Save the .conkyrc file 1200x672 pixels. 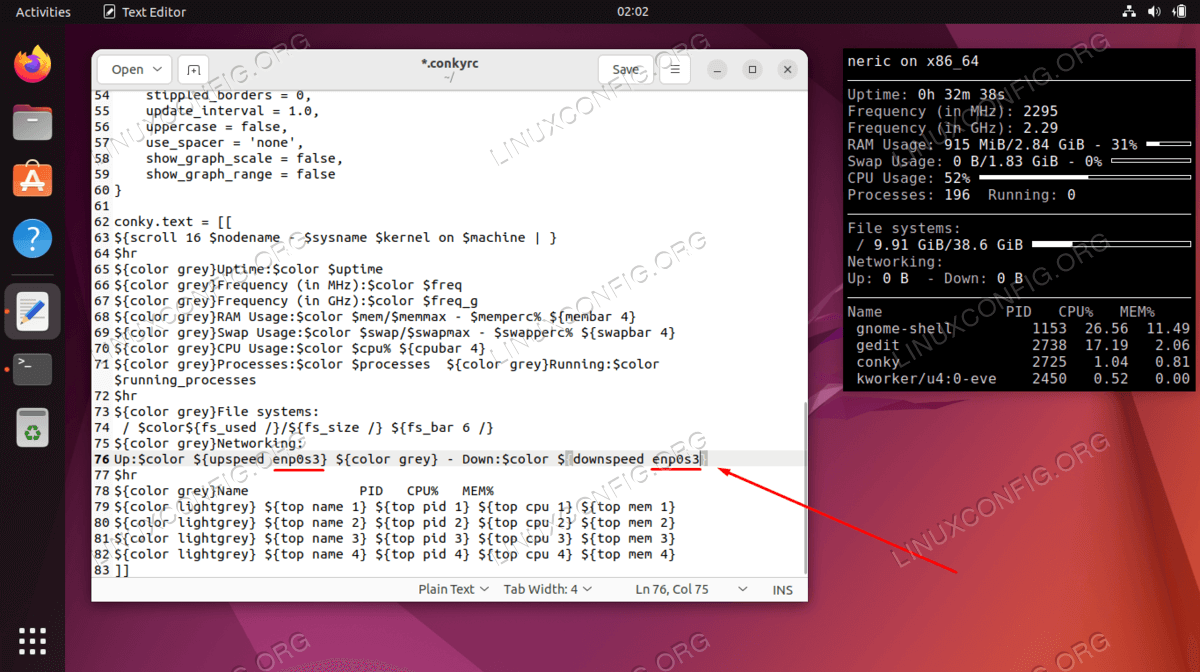pos(626,70)
